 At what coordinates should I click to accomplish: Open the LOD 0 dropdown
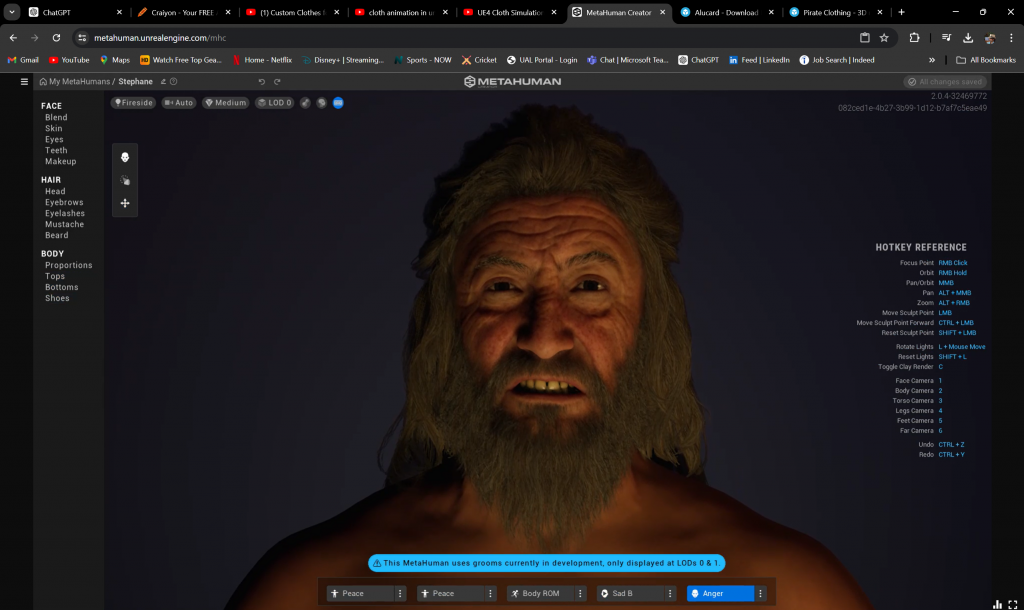tap(274, 103)
